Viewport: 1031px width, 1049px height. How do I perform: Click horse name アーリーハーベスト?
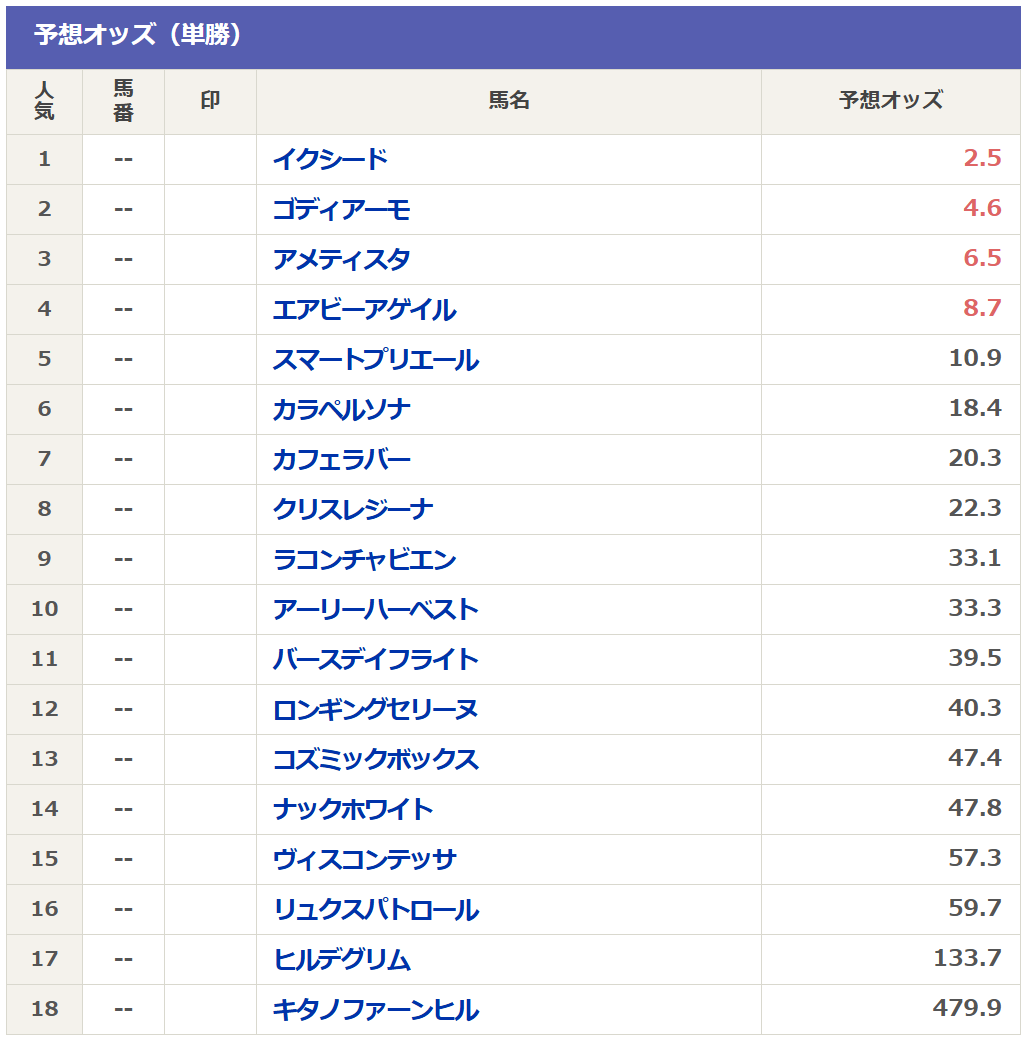pos(375,609)
